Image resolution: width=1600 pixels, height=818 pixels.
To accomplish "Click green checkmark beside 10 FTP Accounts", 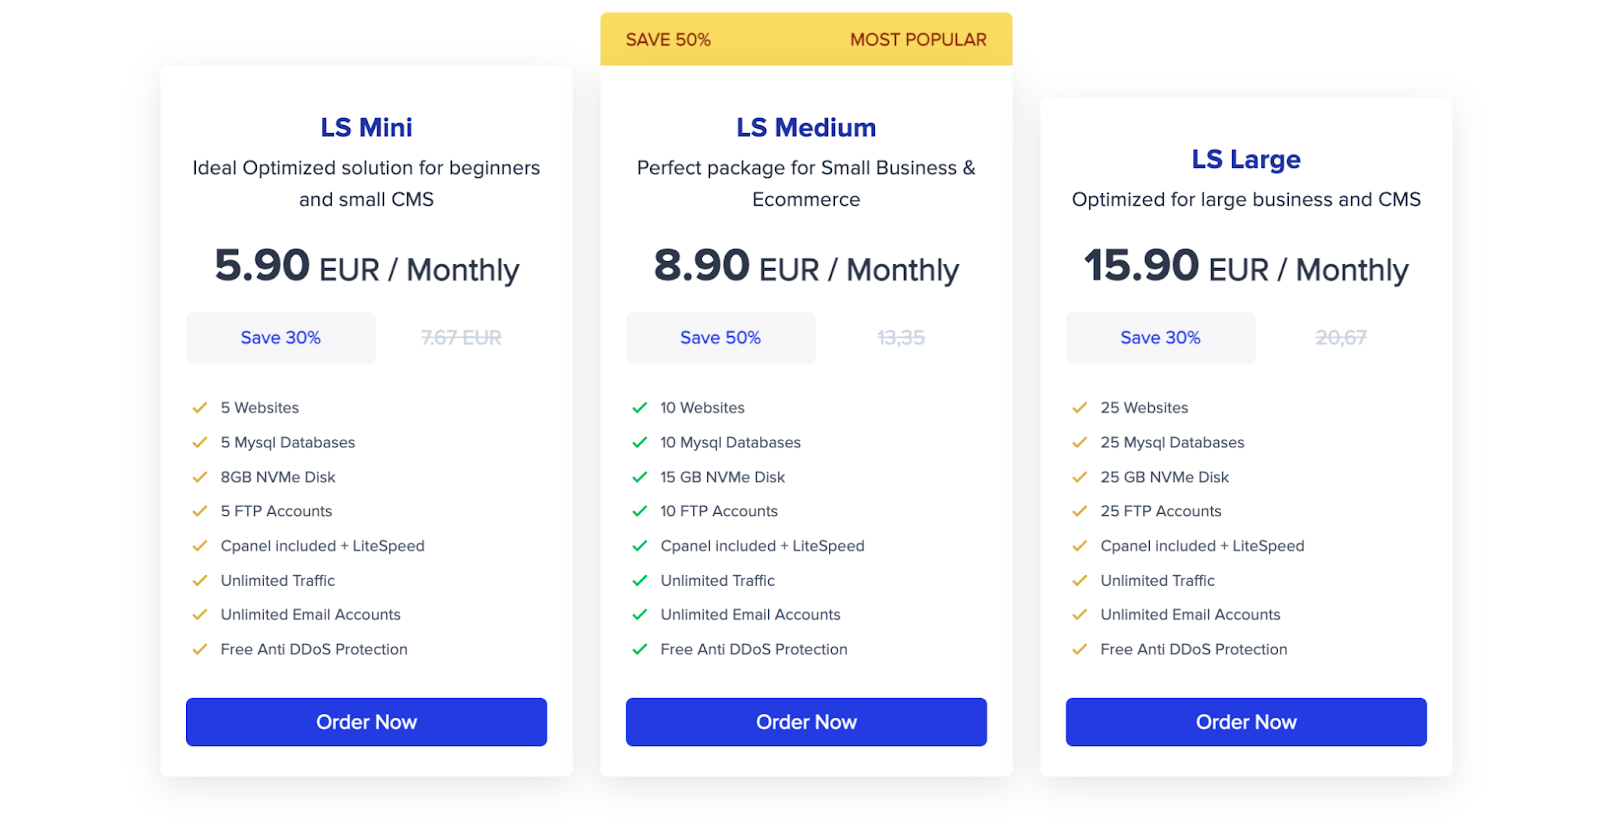I will pyautogui.click(x=640, y=511).
